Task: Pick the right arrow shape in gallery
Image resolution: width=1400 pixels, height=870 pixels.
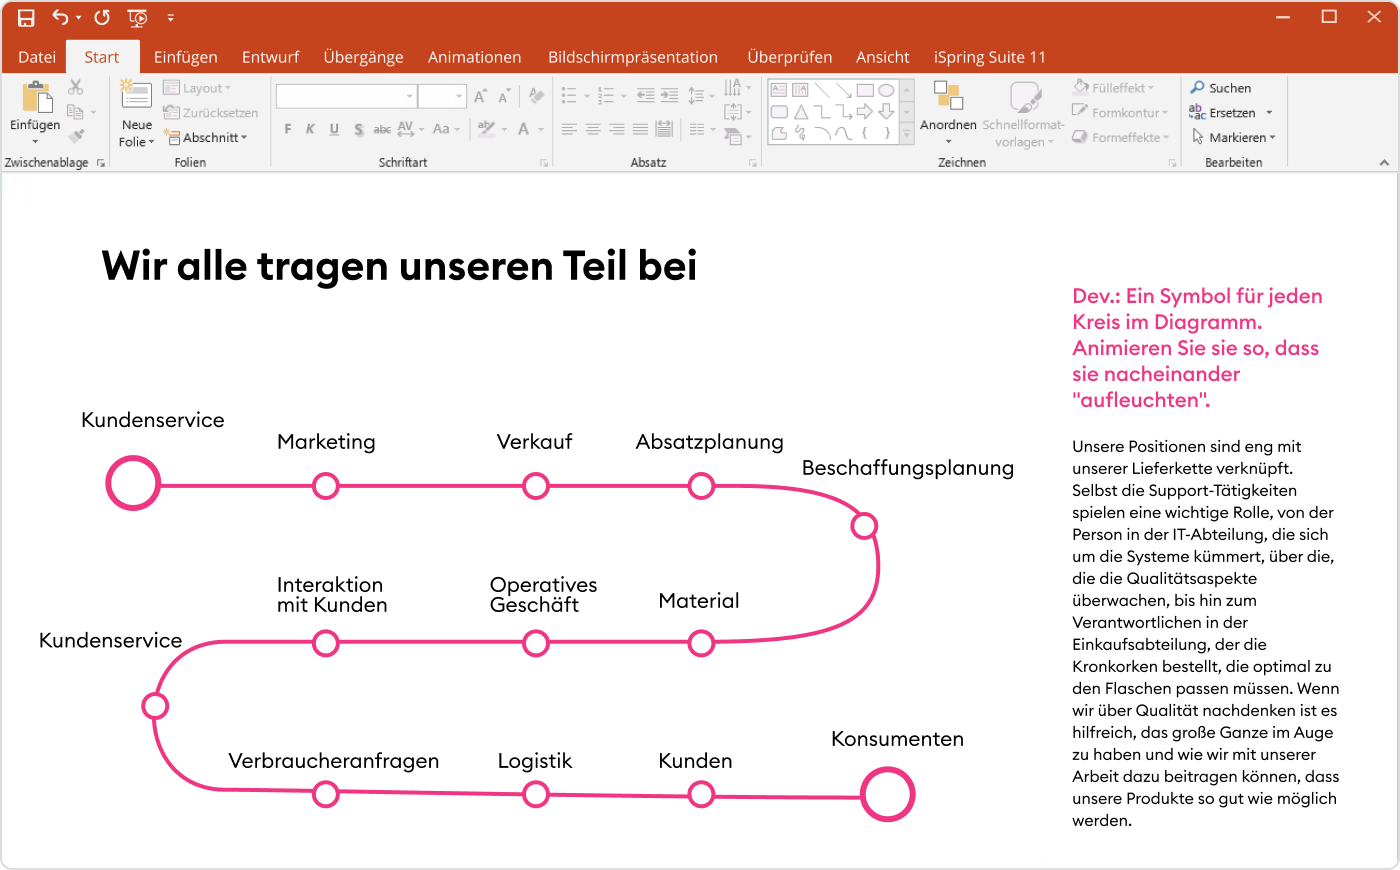Action: [x=865, y=112]
